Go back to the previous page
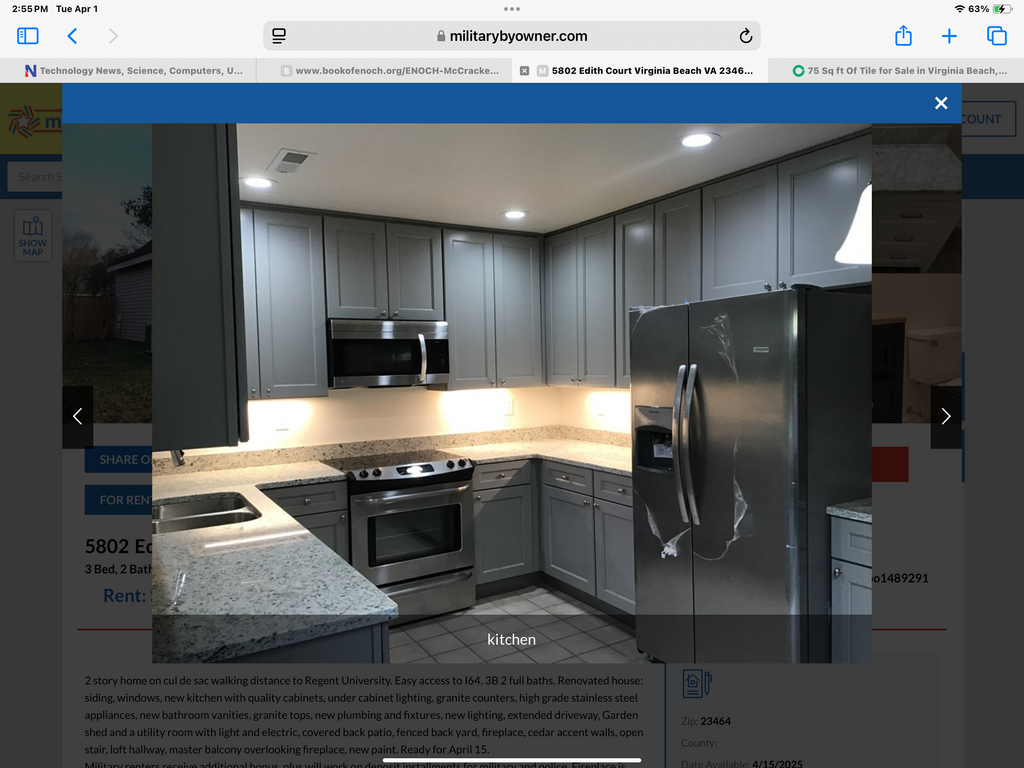This screenshot has width=1024, height=768. 72,36
